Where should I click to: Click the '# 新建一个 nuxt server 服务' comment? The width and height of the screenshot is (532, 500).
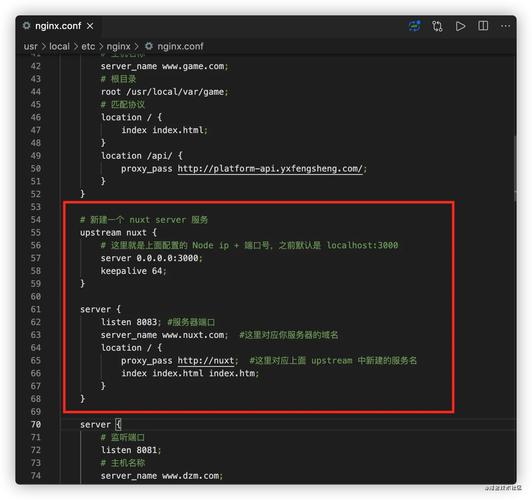coord(144,220)
